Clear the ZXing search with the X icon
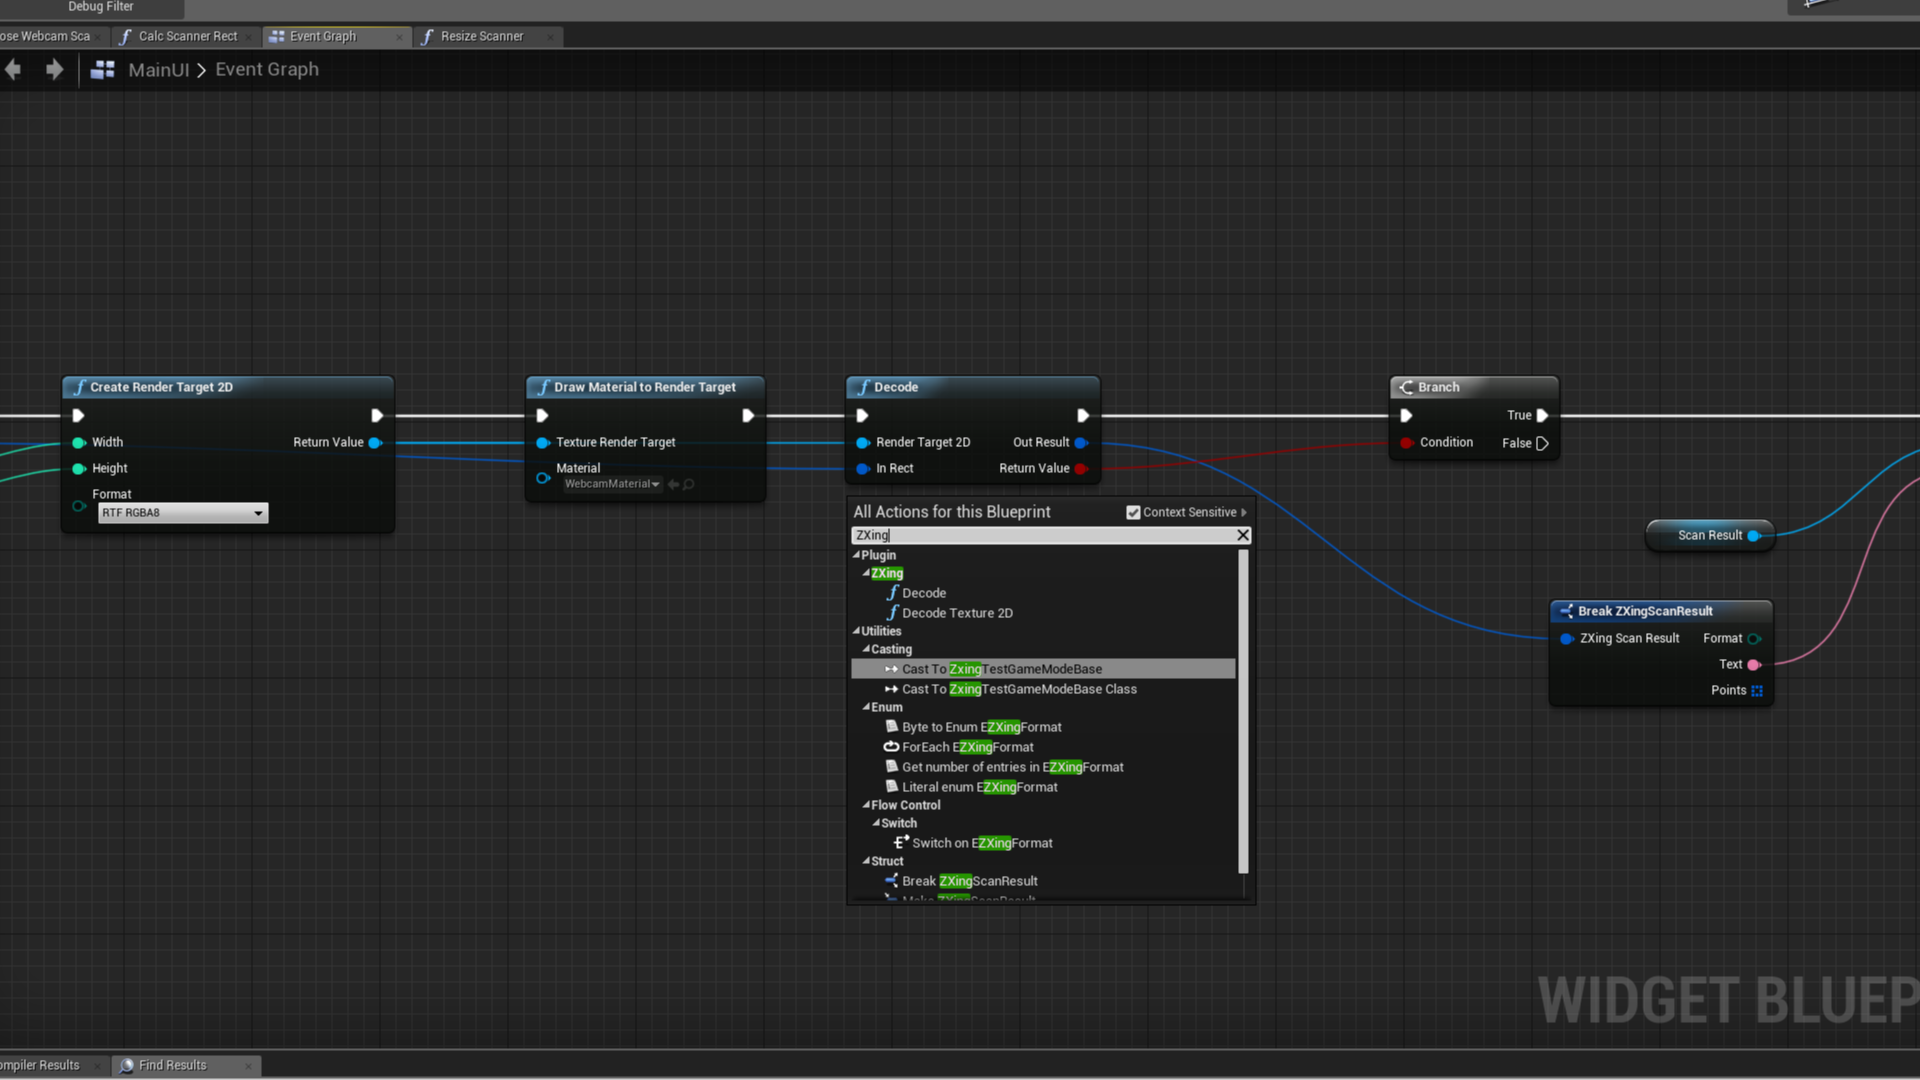The height and width of the screenshot is (1080, 1920). click(x=1243, y=535)
